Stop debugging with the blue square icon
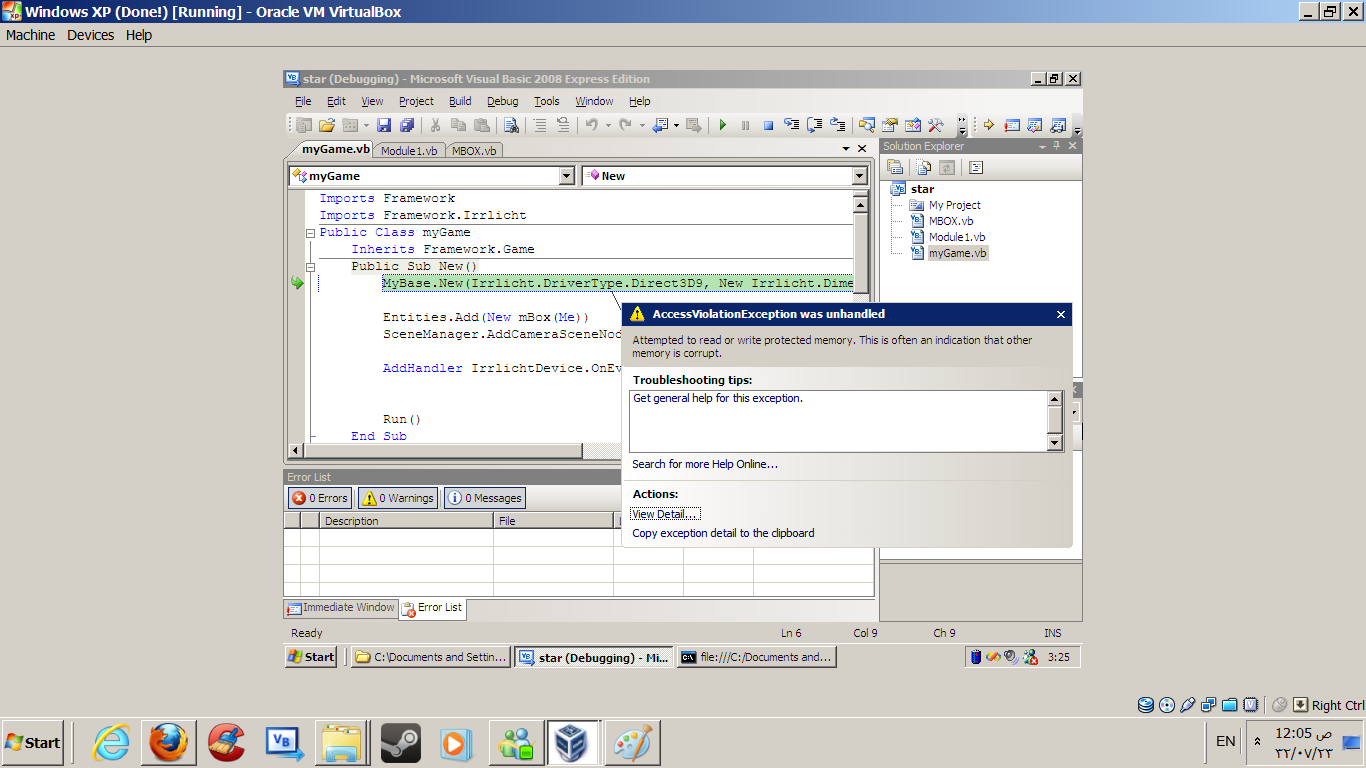1366x768 pixels. pyautogui.click(x=768, y=125)
